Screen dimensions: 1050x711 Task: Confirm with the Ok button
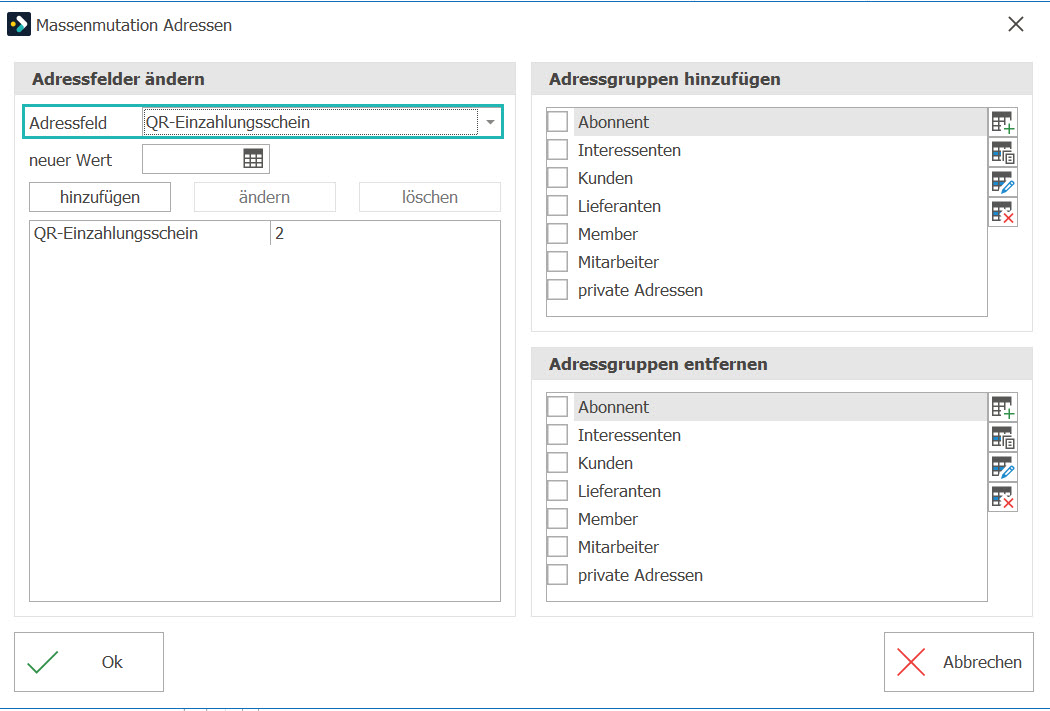pos(89,662)
